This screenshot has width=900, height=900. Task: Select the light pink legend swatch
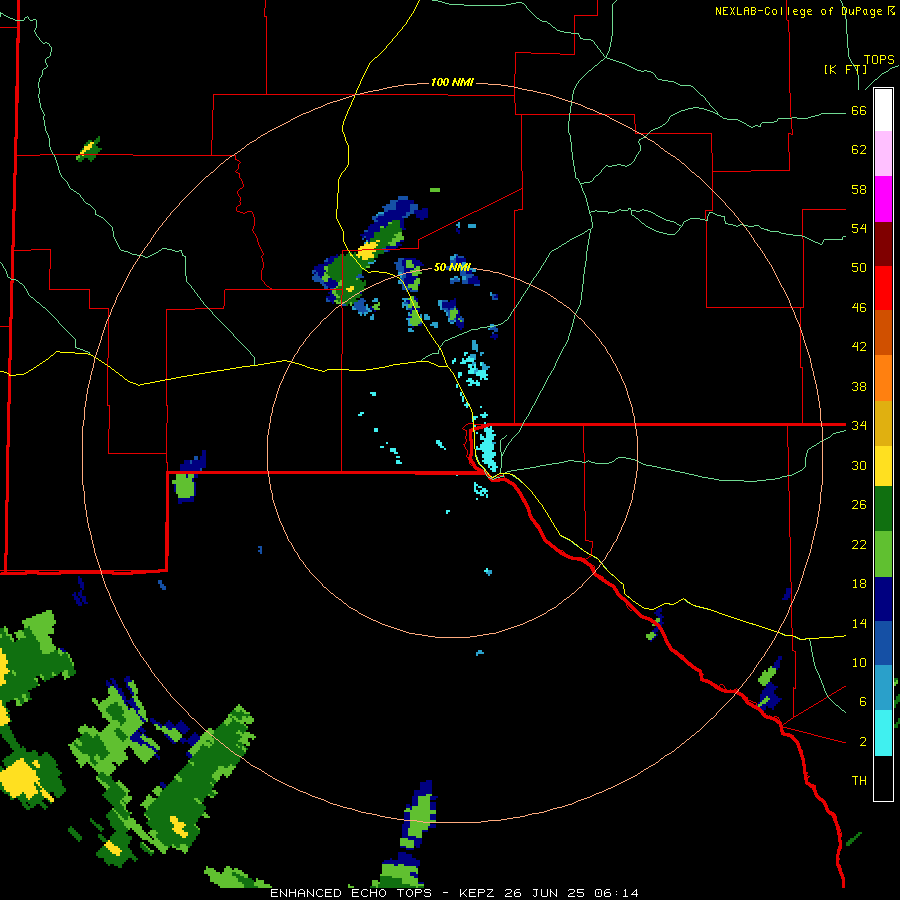pos(883,154)
